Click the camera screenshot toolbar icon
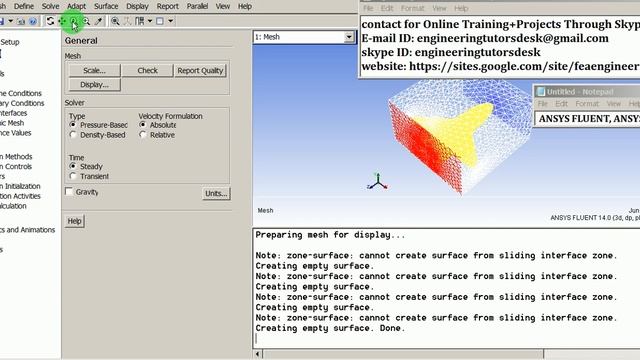The height and width of the screenshot is (360, 640). [x=21, y=21]
